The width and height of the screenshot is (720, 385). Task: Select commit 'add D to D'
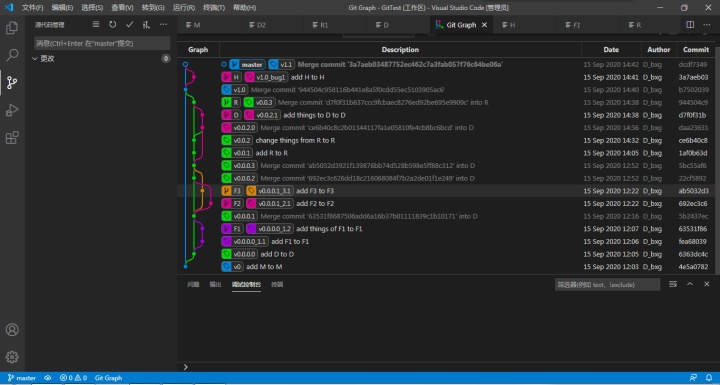tap(277, 254)
